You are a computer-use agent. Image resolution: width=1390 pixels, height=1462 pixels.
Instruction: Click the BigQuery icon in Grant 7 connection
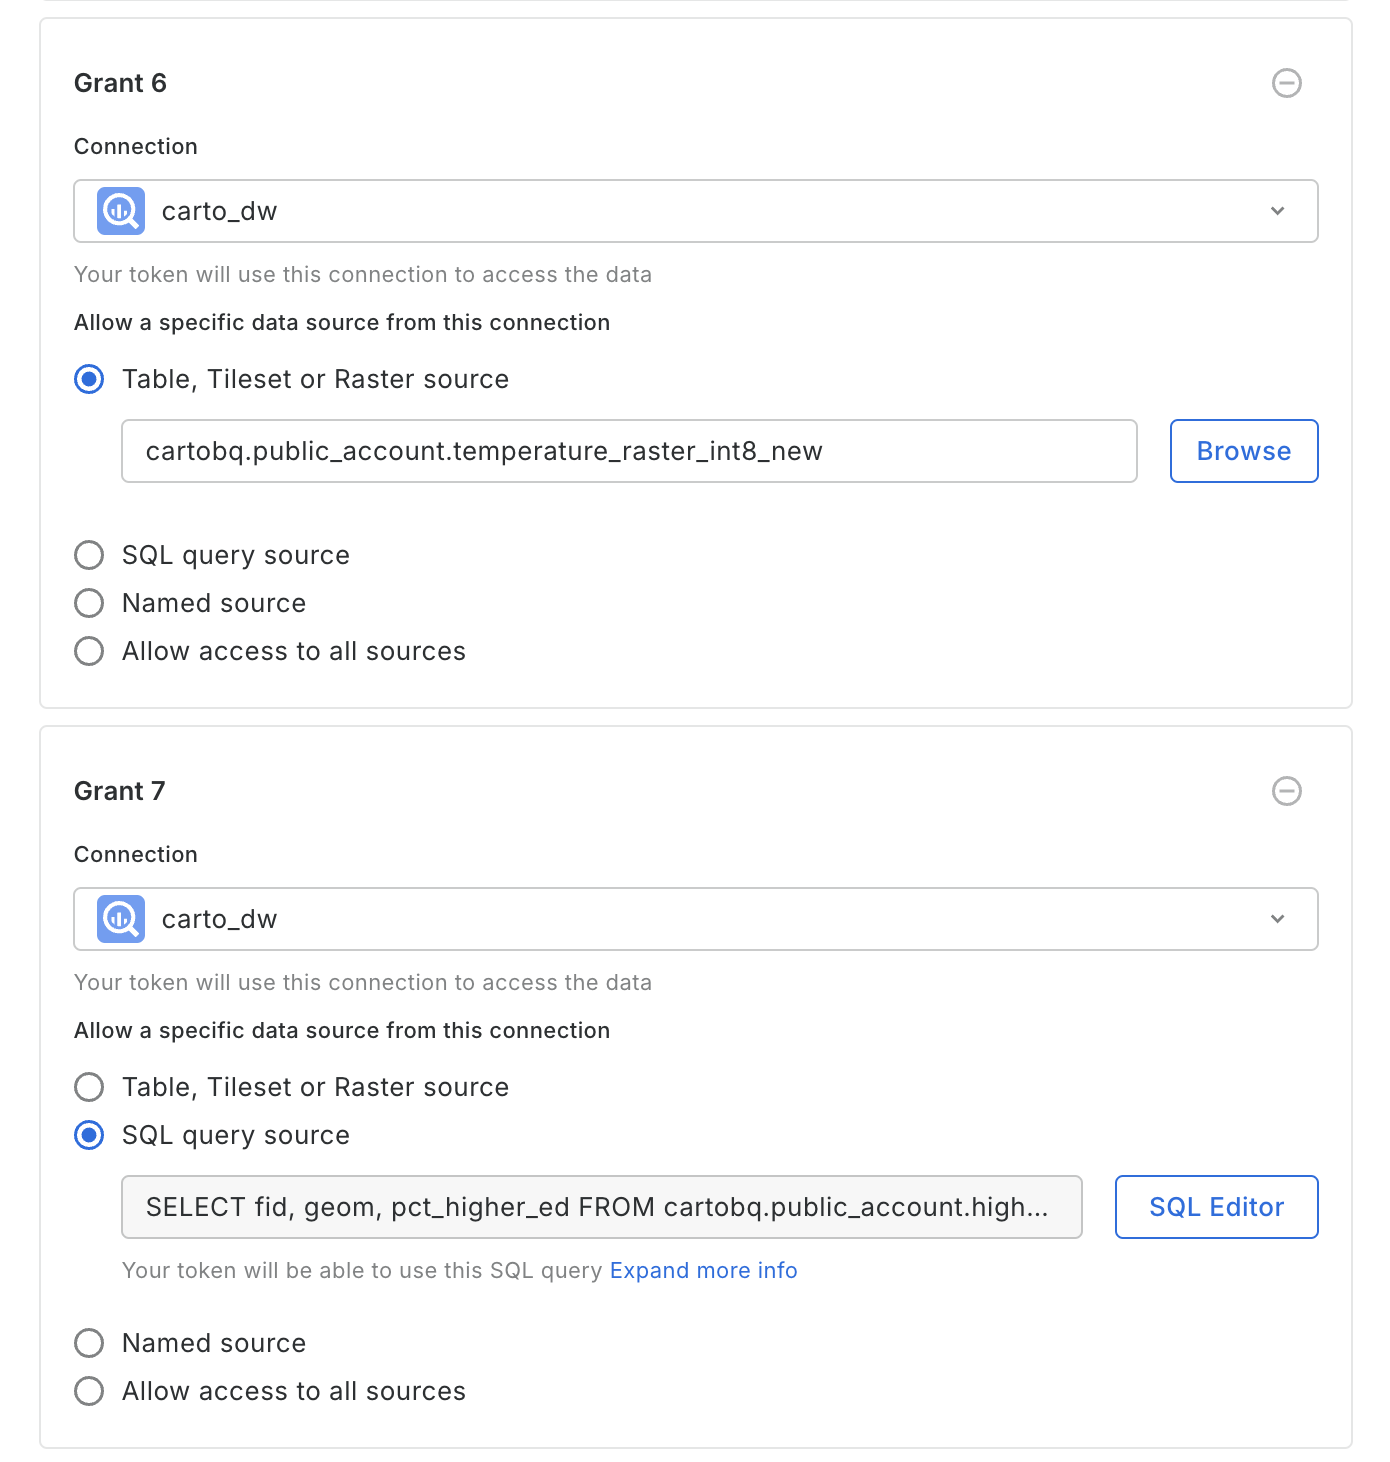tap(121, 919)
